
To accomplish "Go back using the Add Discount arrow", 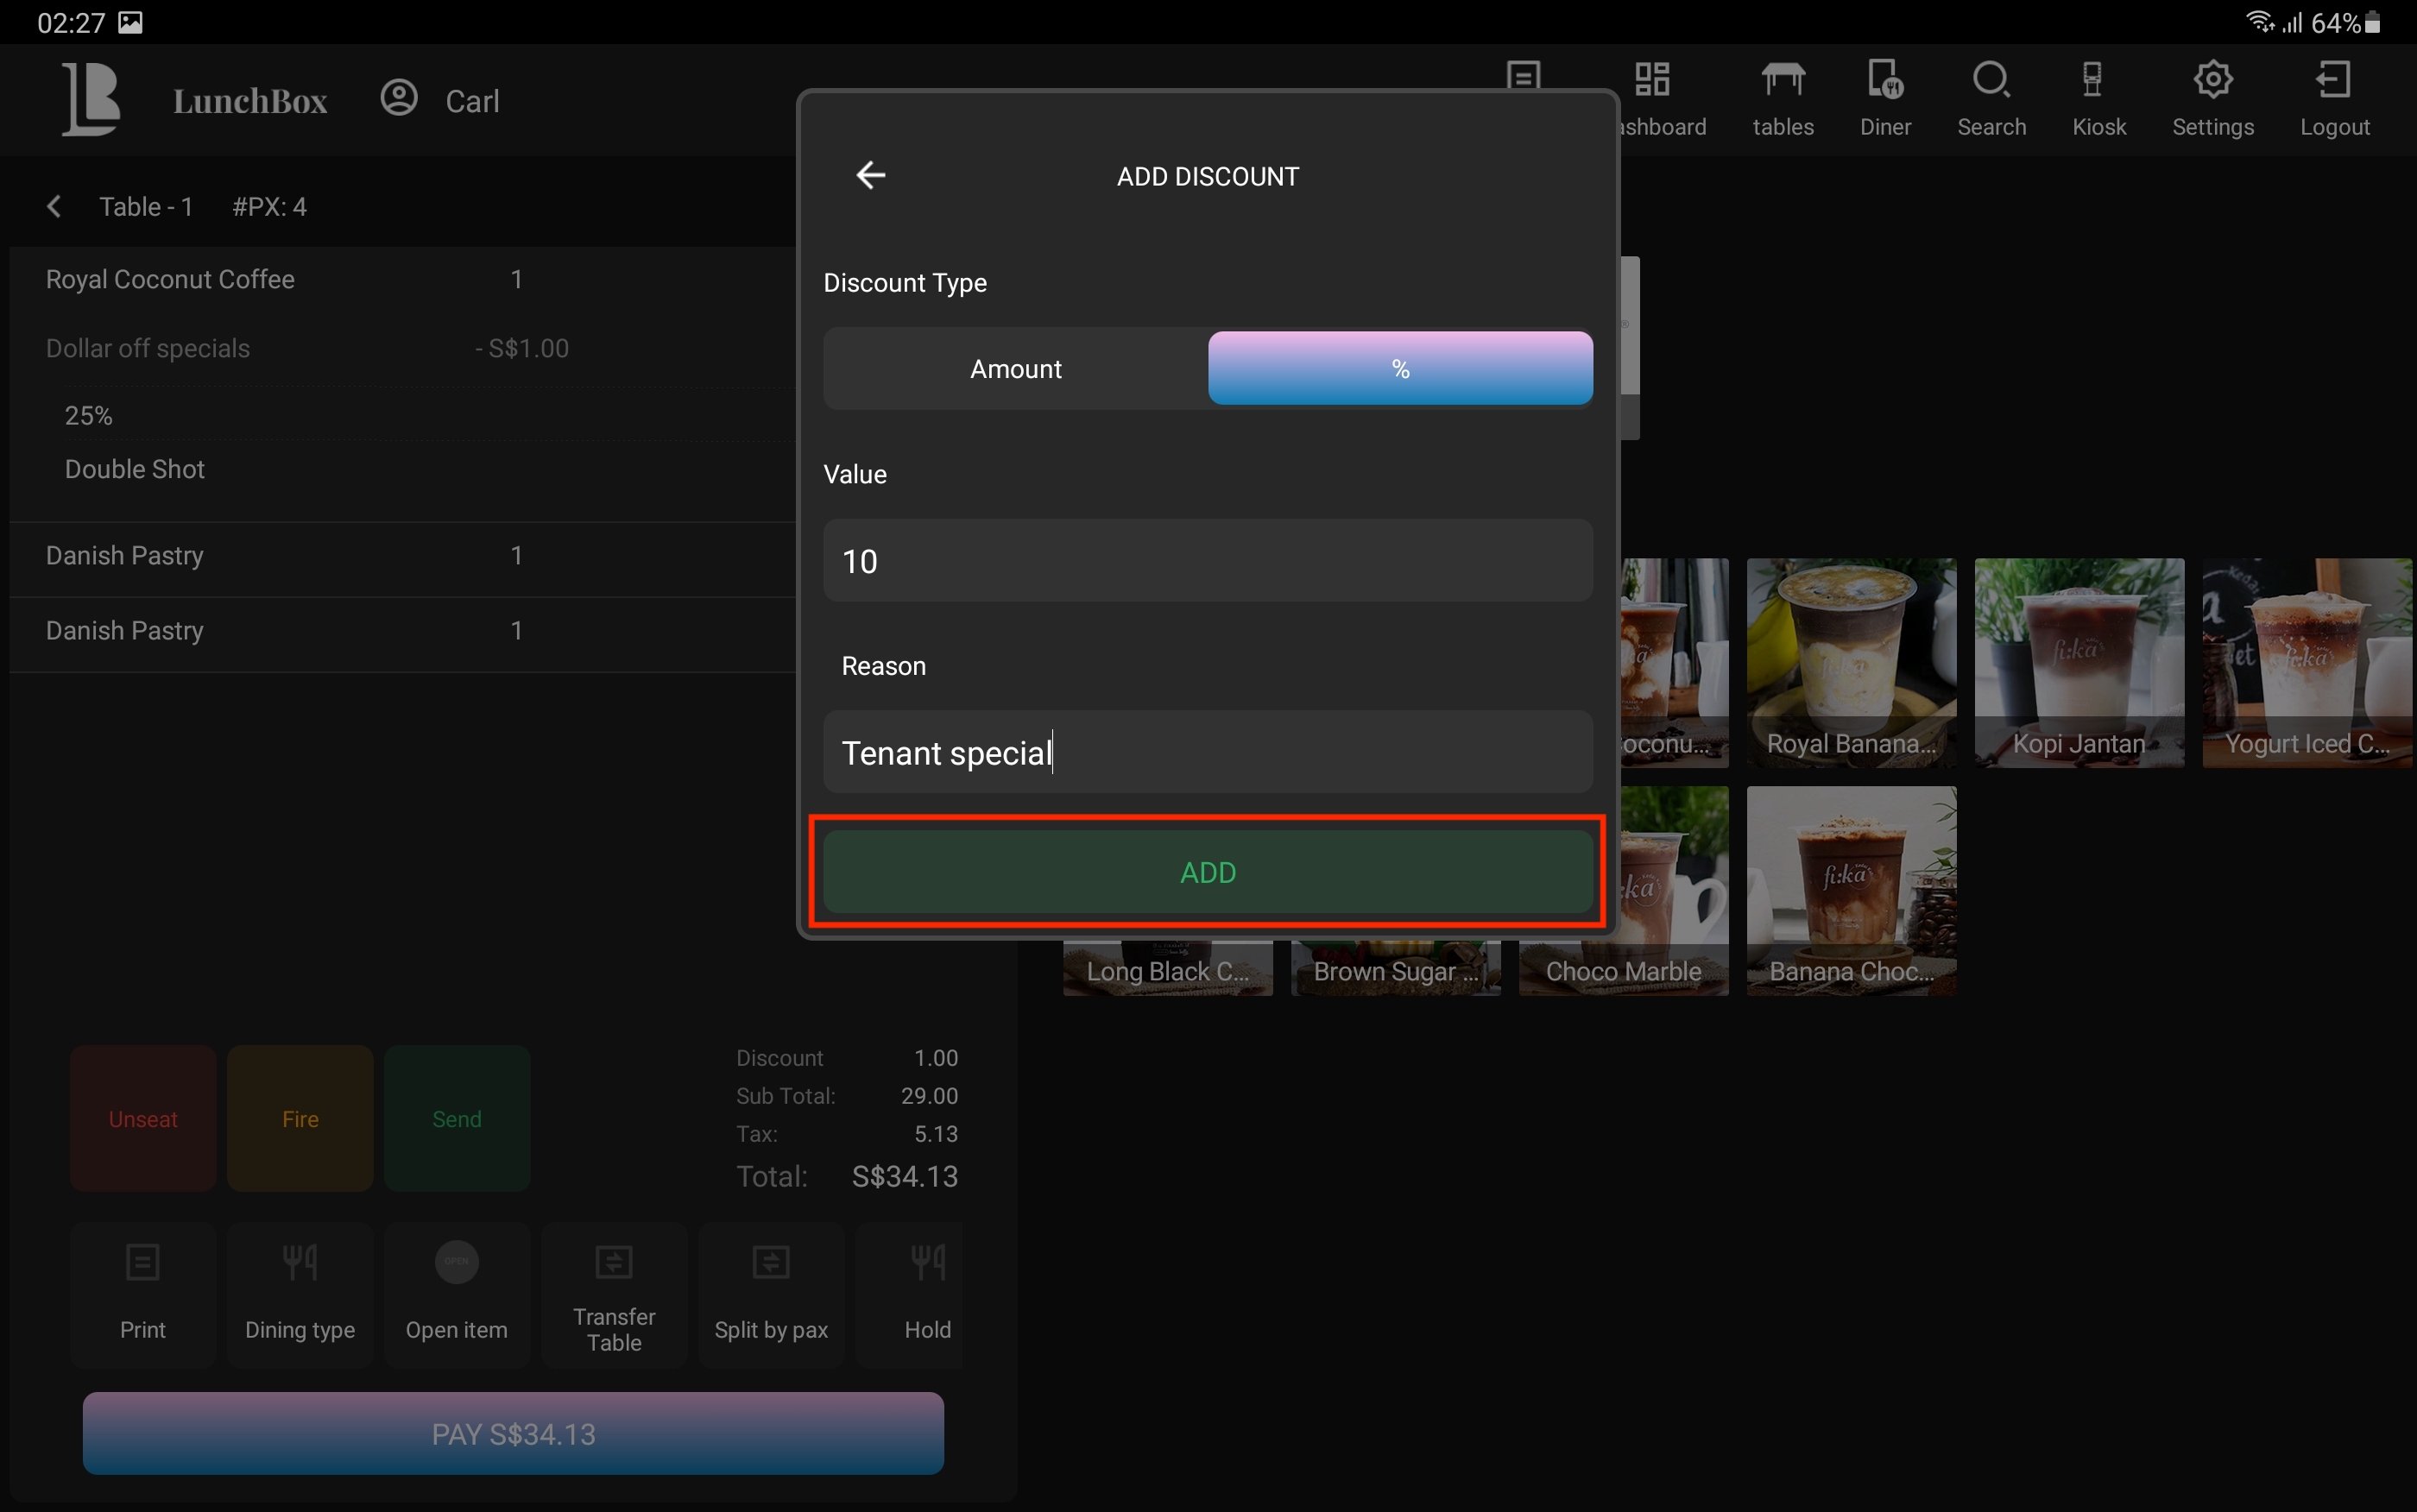I will (x=870, y=175).
